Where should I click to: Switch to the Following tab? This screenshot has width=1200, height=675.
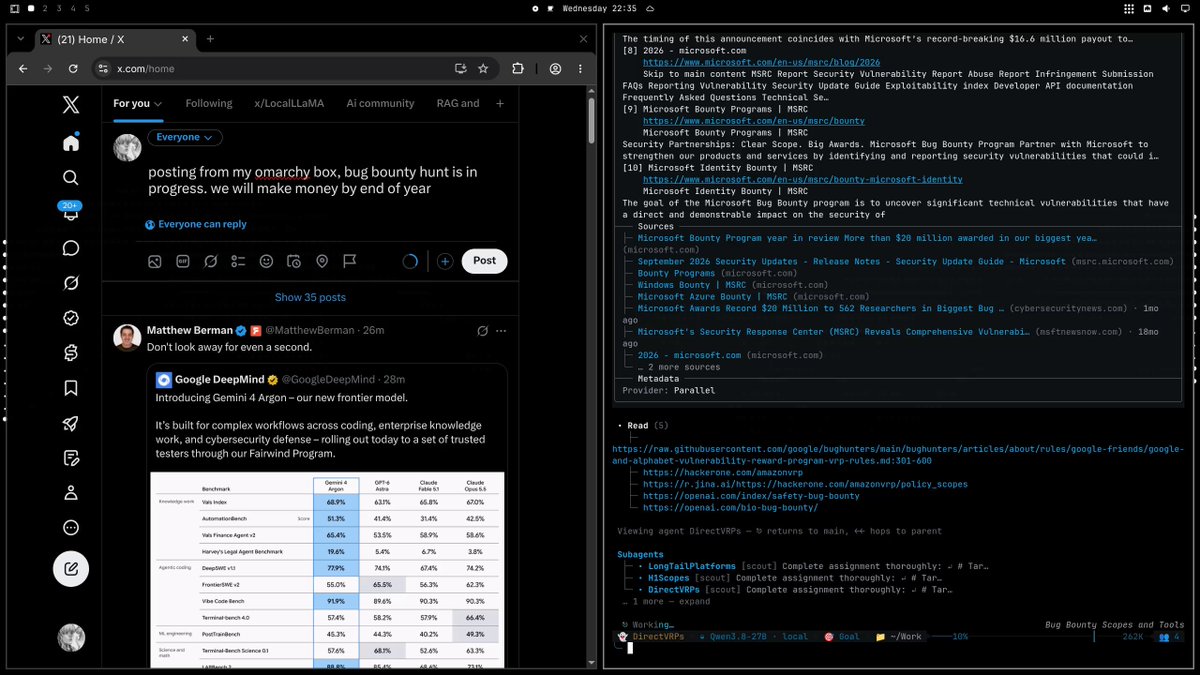coord(209,103)
